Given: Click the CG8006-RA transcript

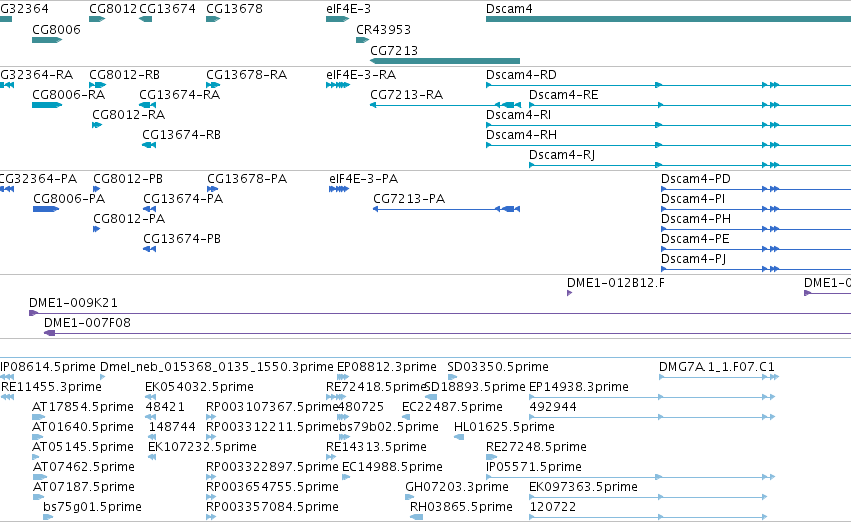Looking at the screenshot, I should click(x=47, y=105).
